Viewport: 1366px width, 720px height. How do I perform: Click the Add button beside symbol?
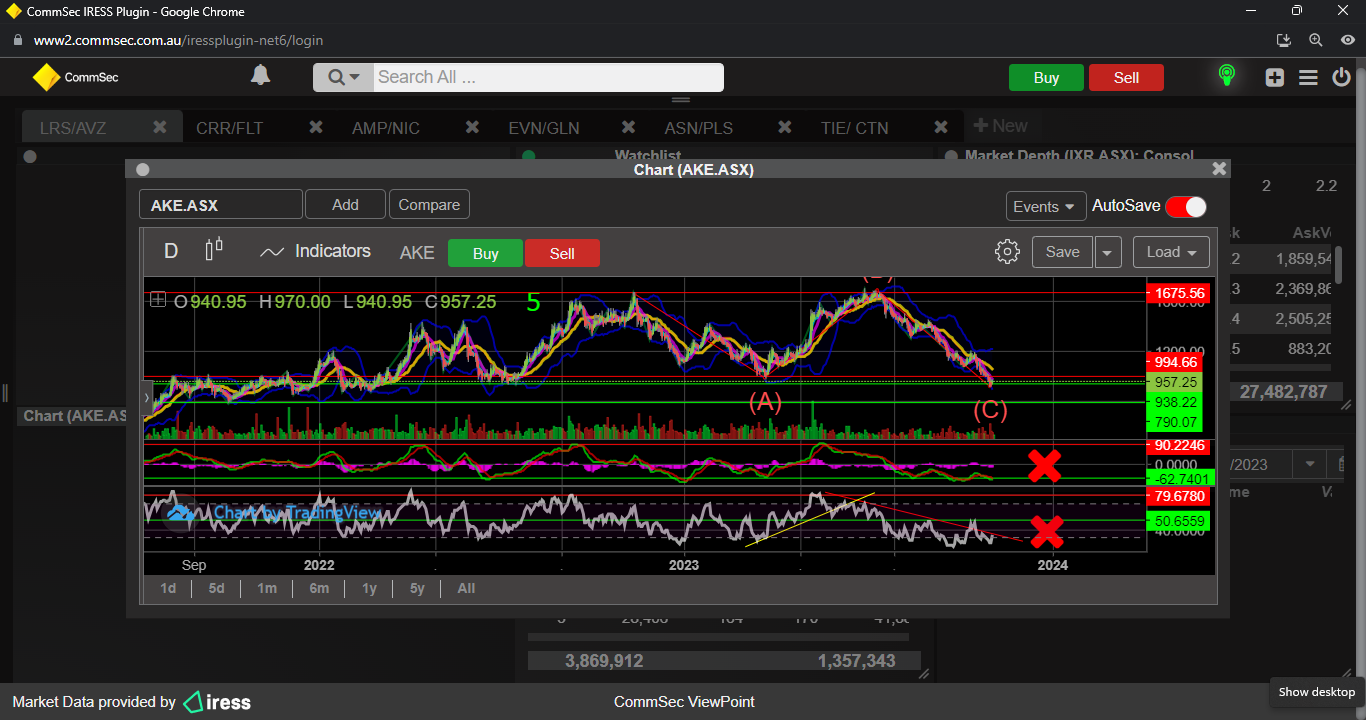[x=345, y=204]
